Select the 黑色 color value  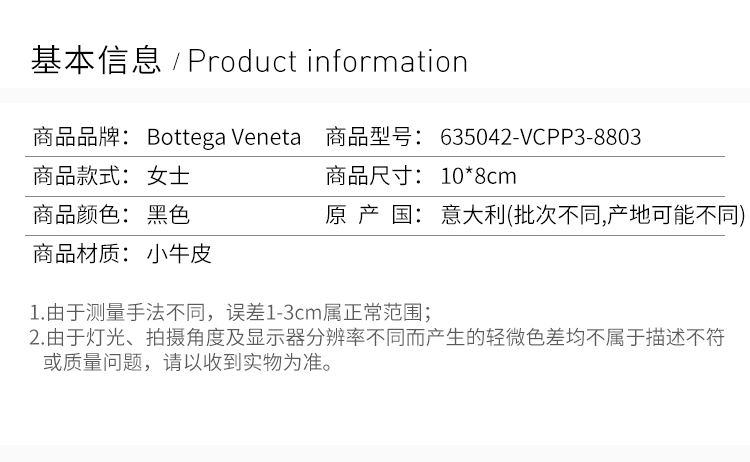pos(168,215)
